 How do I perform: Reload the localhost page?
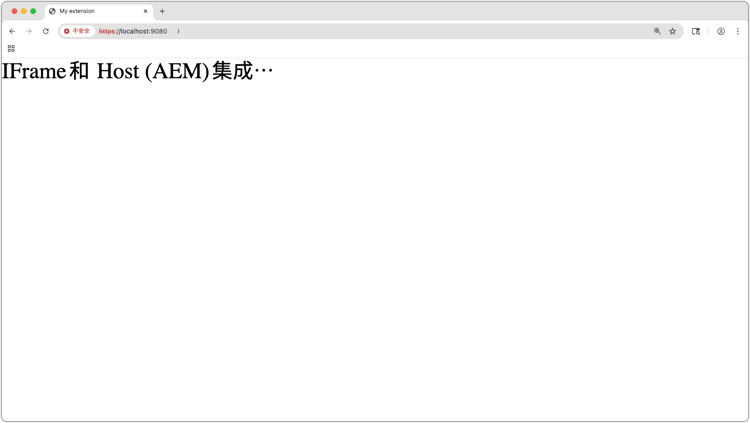pos(46,31)
